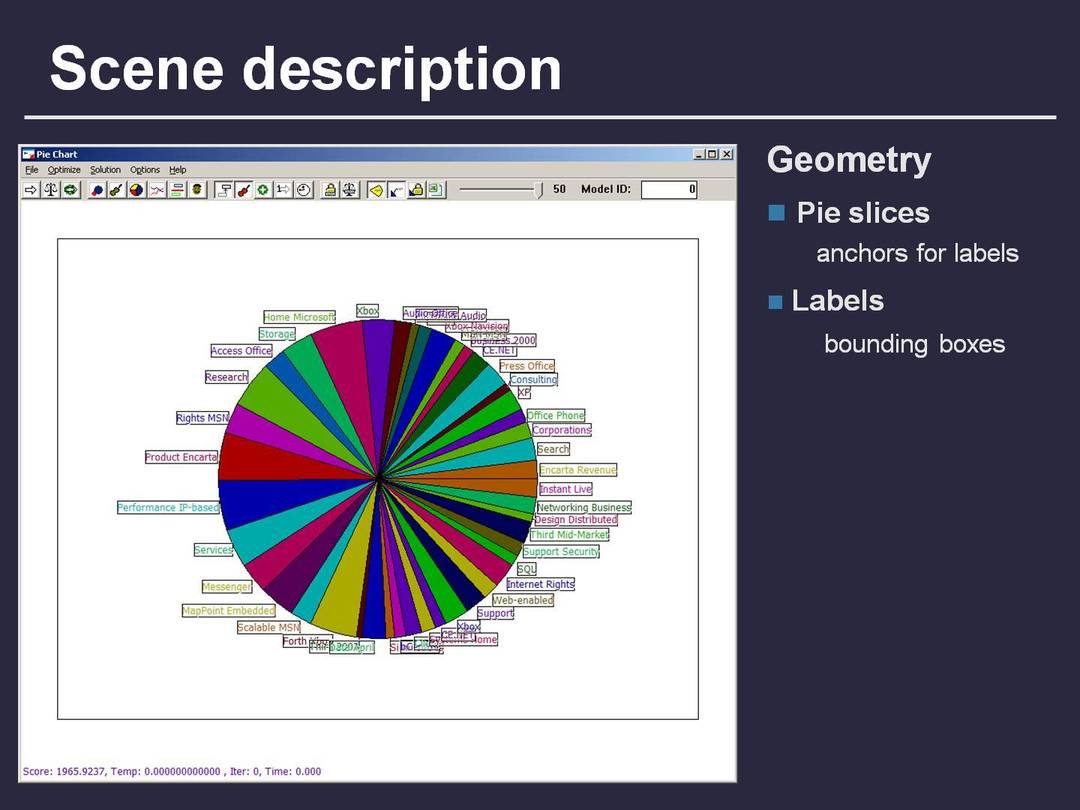Click the numbered step arrow icon
Viewport: 1080px width, 810px height.
coord(283,189)
